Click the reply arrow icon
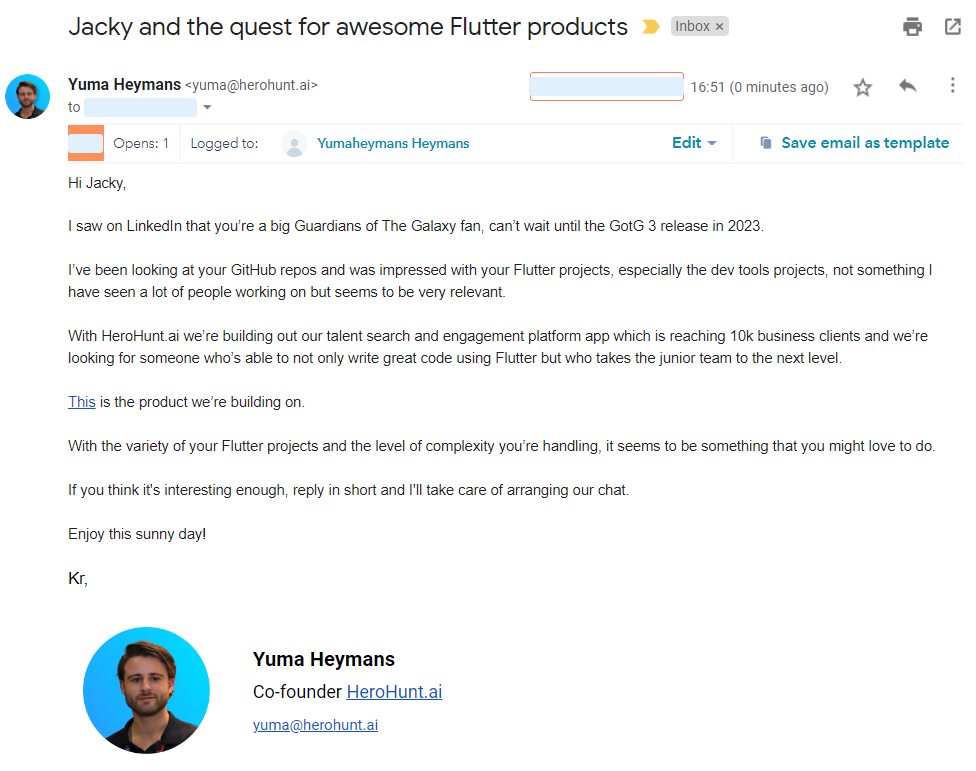 tap(908, 86)
